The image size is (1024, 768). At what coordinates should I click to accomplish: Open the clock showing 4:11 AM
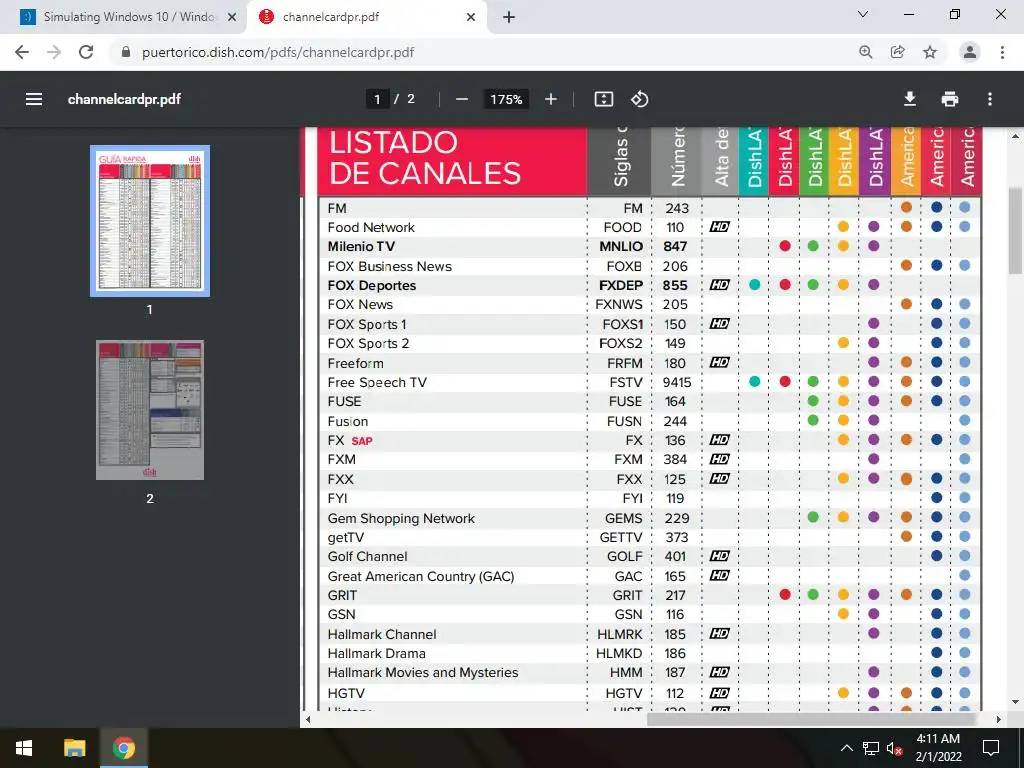tap(938, 748)
